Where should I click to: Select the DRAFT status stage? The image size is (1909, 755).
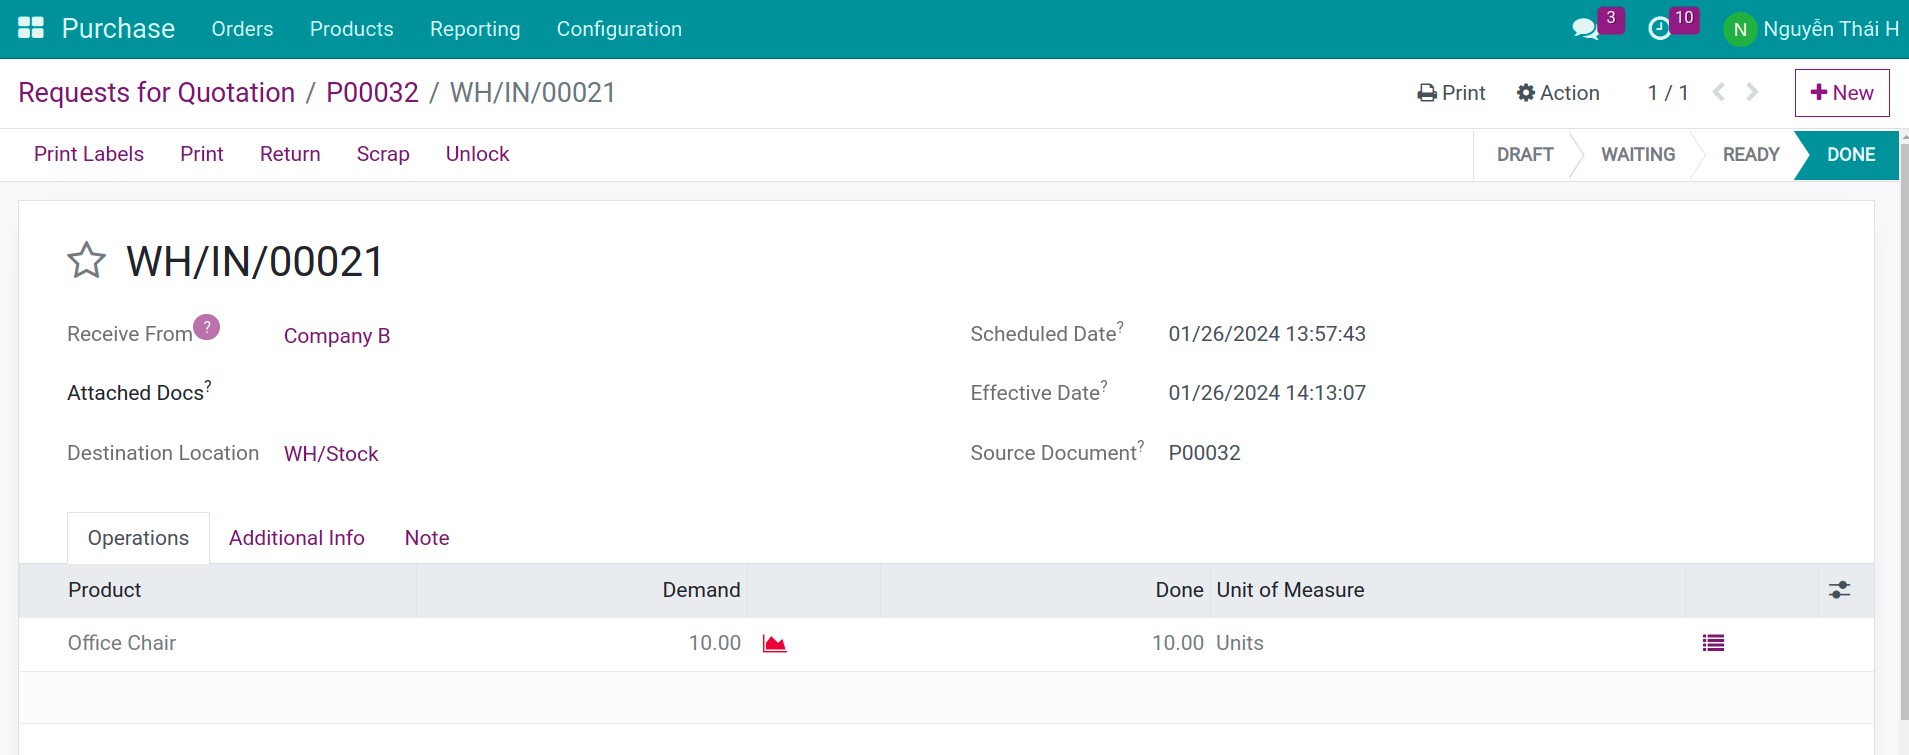[1525, 155]
